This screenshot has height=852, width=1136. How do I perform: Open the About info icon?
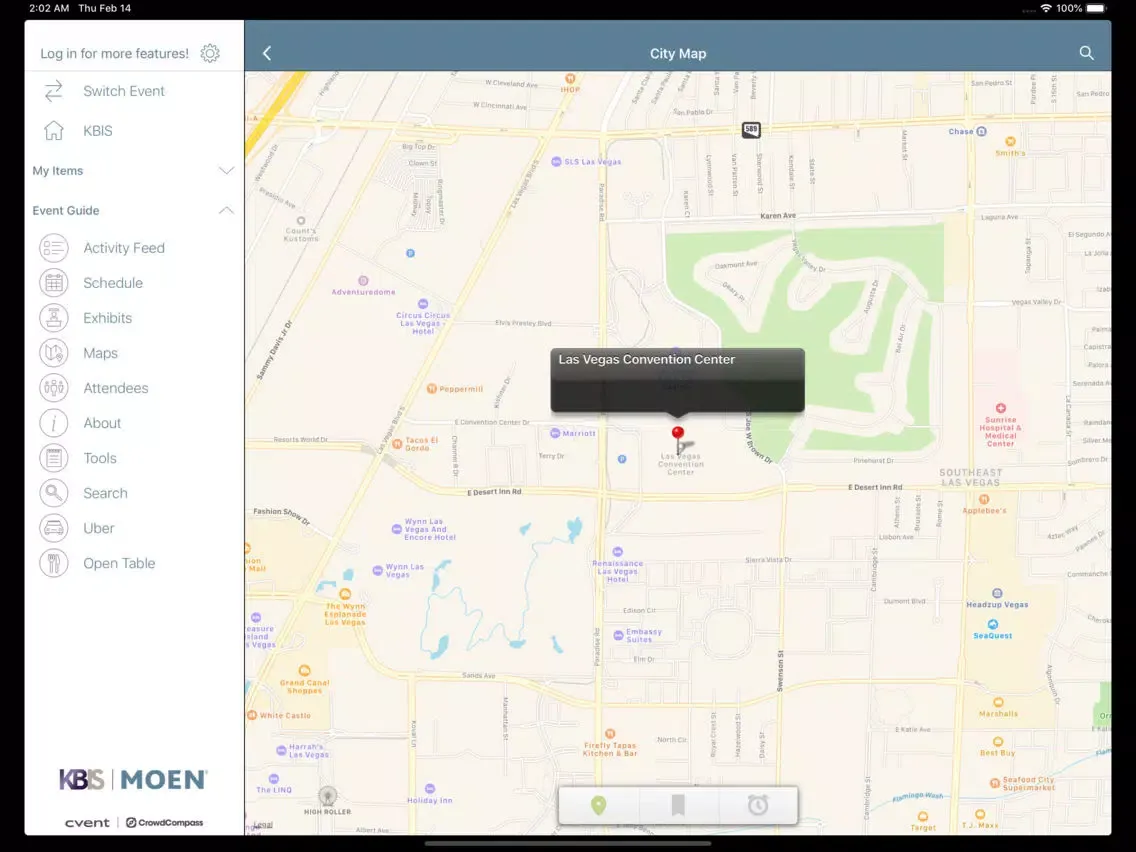click(54, 423)
